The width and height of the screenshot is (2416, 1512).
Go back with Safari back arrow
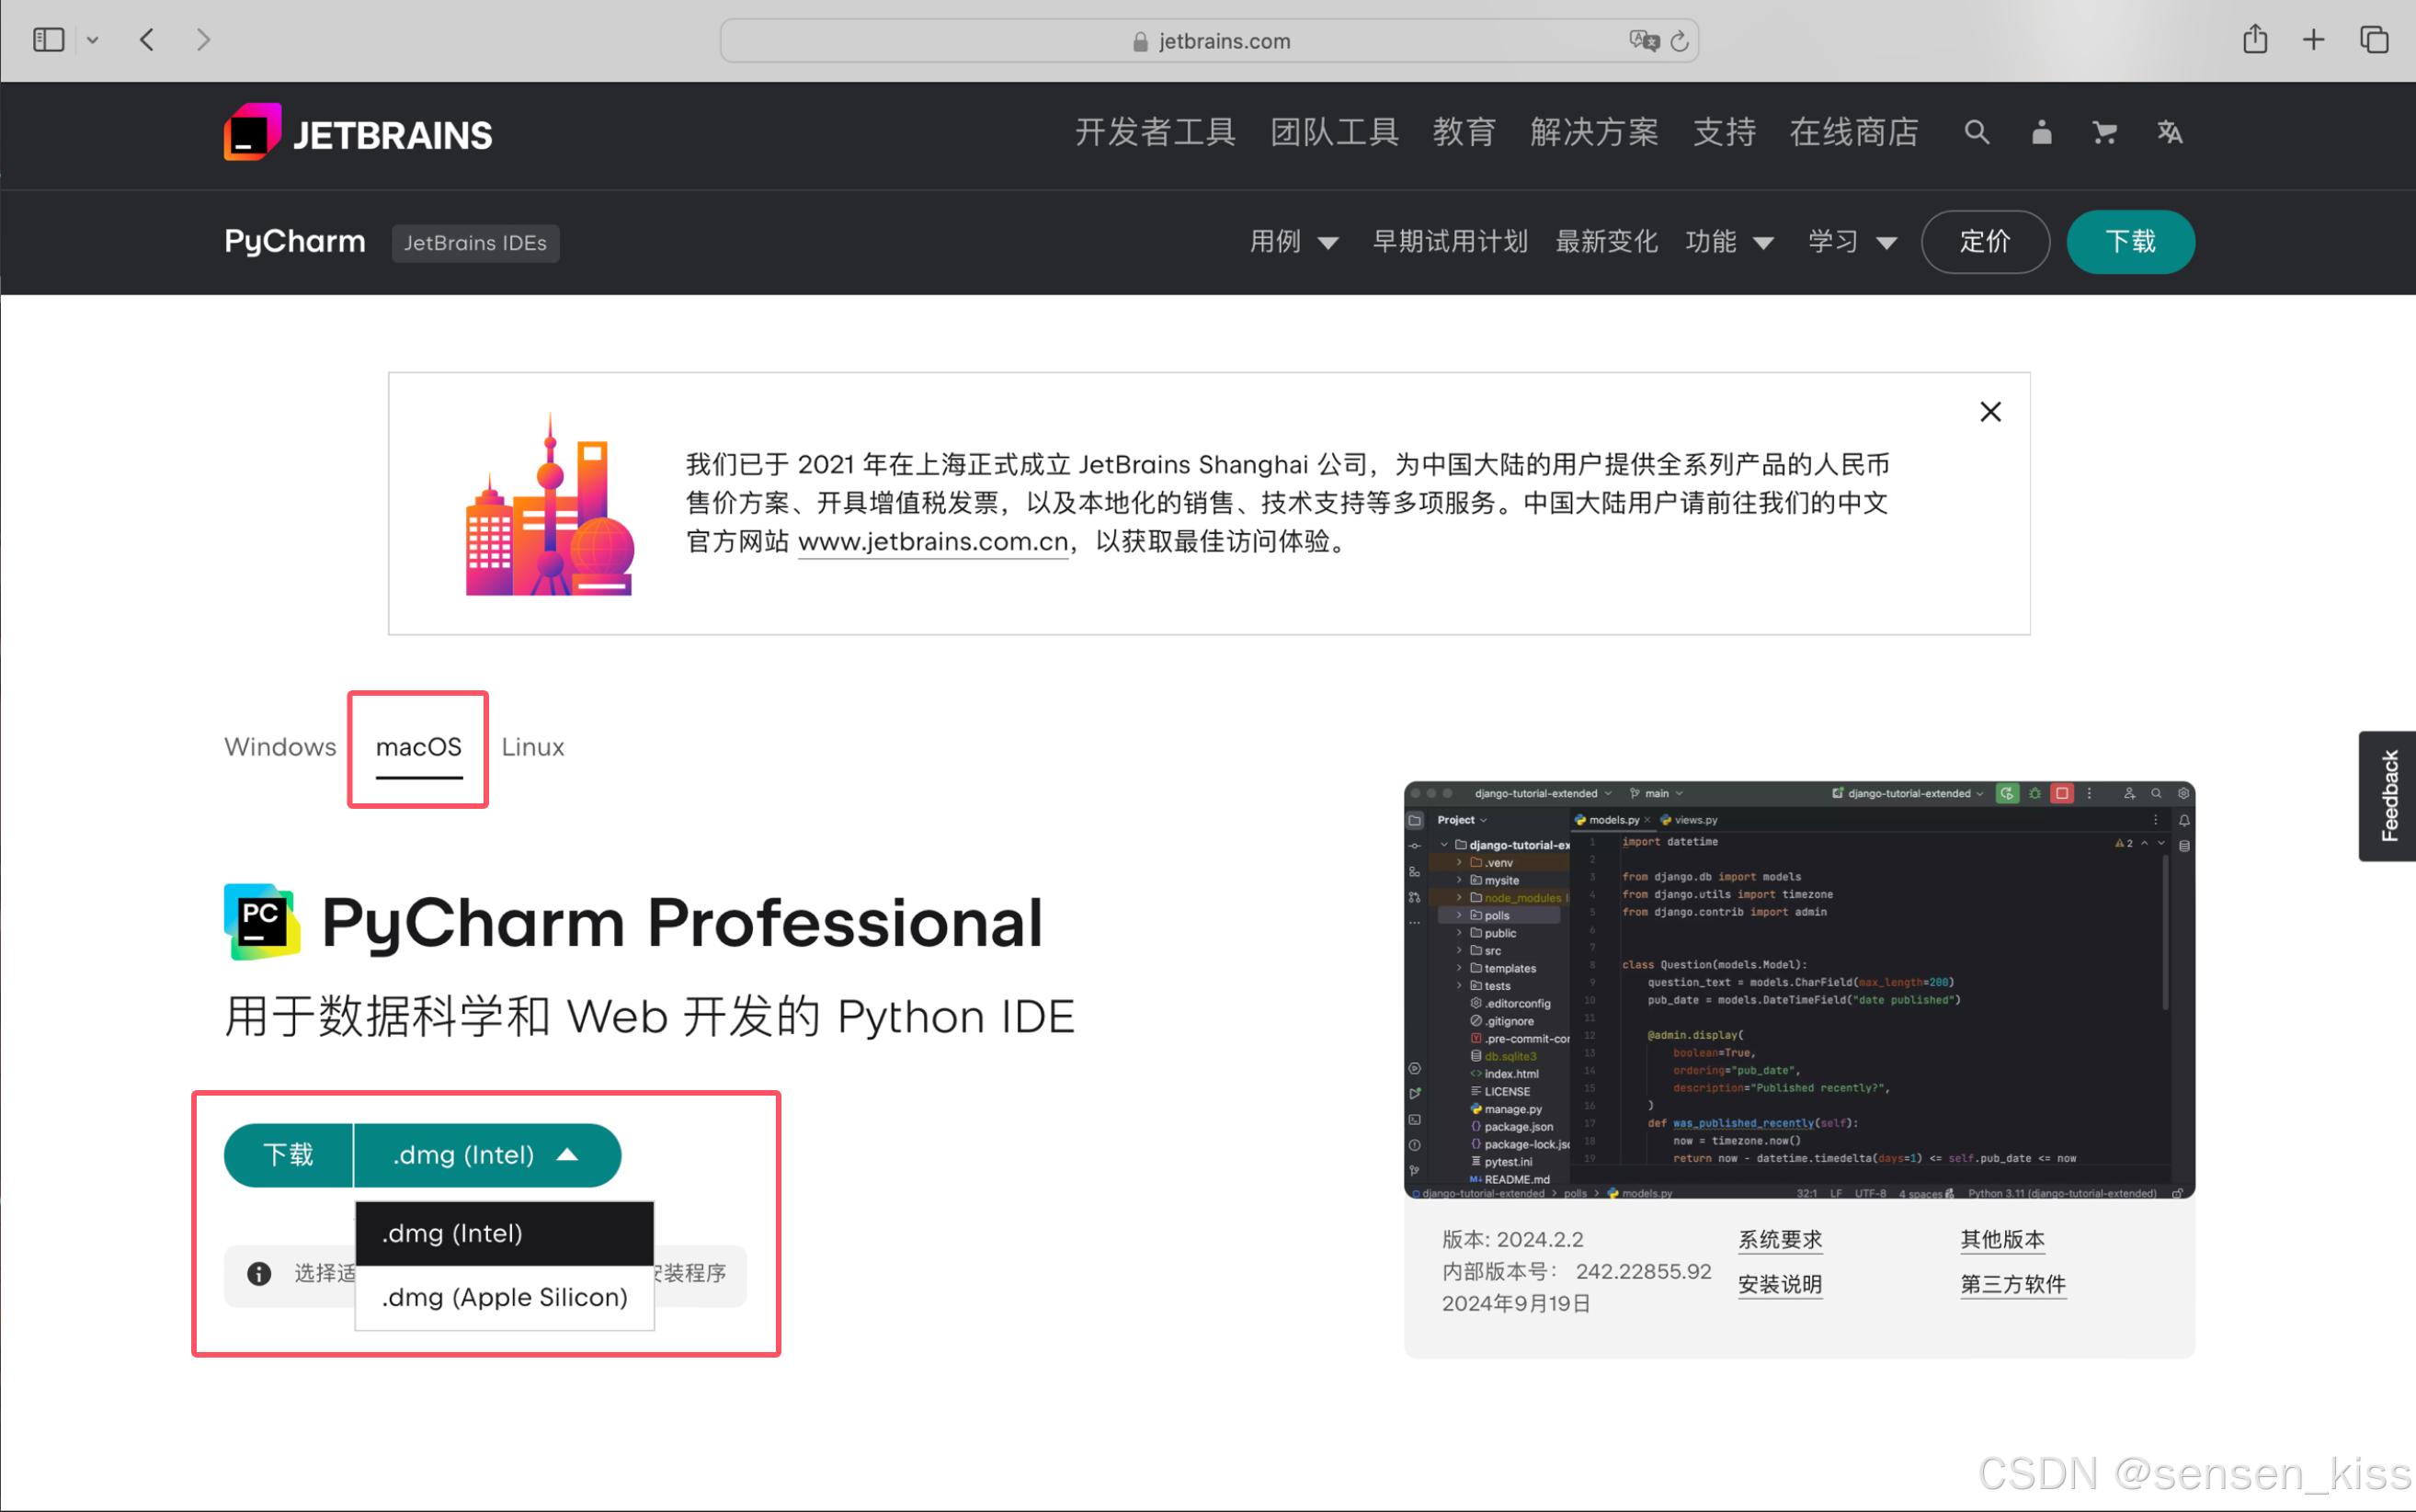click(x=147, y=40)
